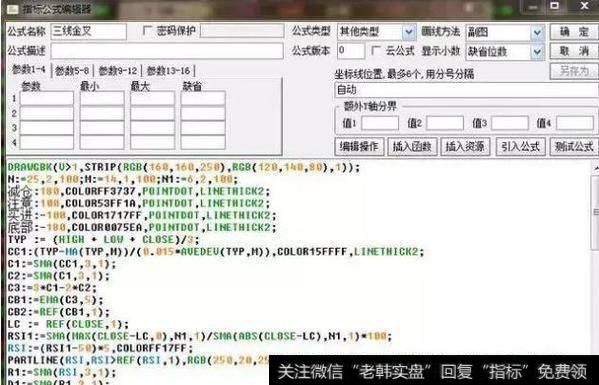Click the 密码保护 password field
Screen dimensions: 599x385
(x=242, y=31)
